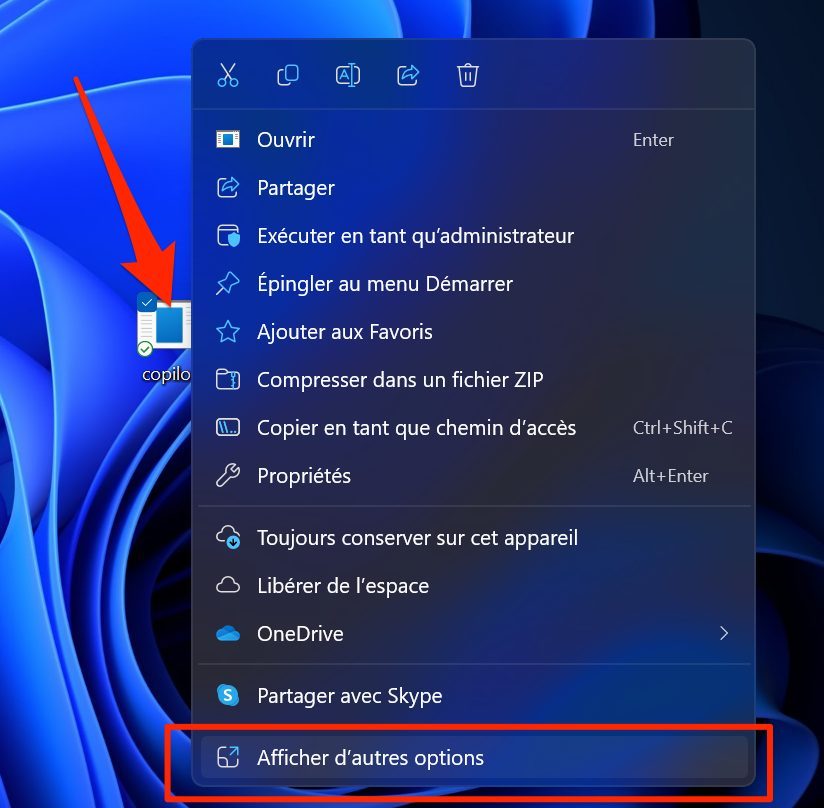Choose Épingler au menu Démarrer
The height and width of the screenshot is (808, 824).
click(473, 284)
